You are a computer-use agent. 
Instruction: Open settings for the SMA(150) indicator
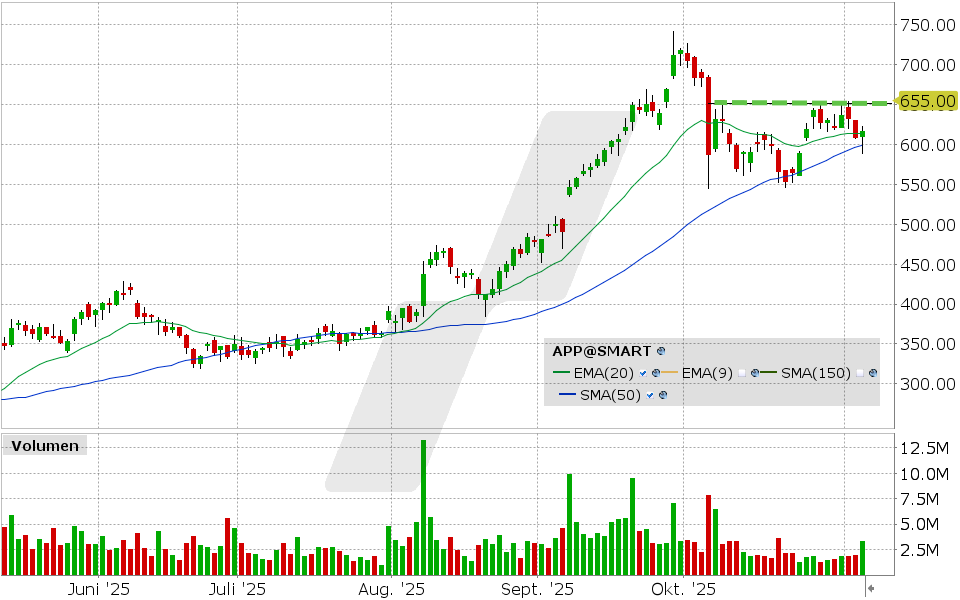(871, 373)
